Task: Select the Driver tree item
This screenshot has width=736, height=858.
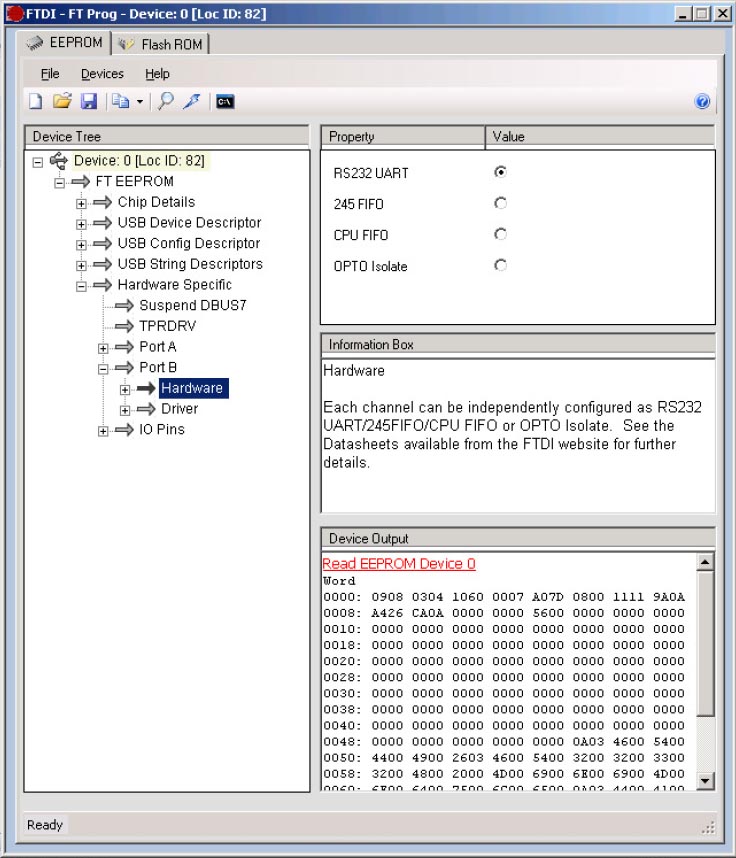Action: tap(179, 409)
